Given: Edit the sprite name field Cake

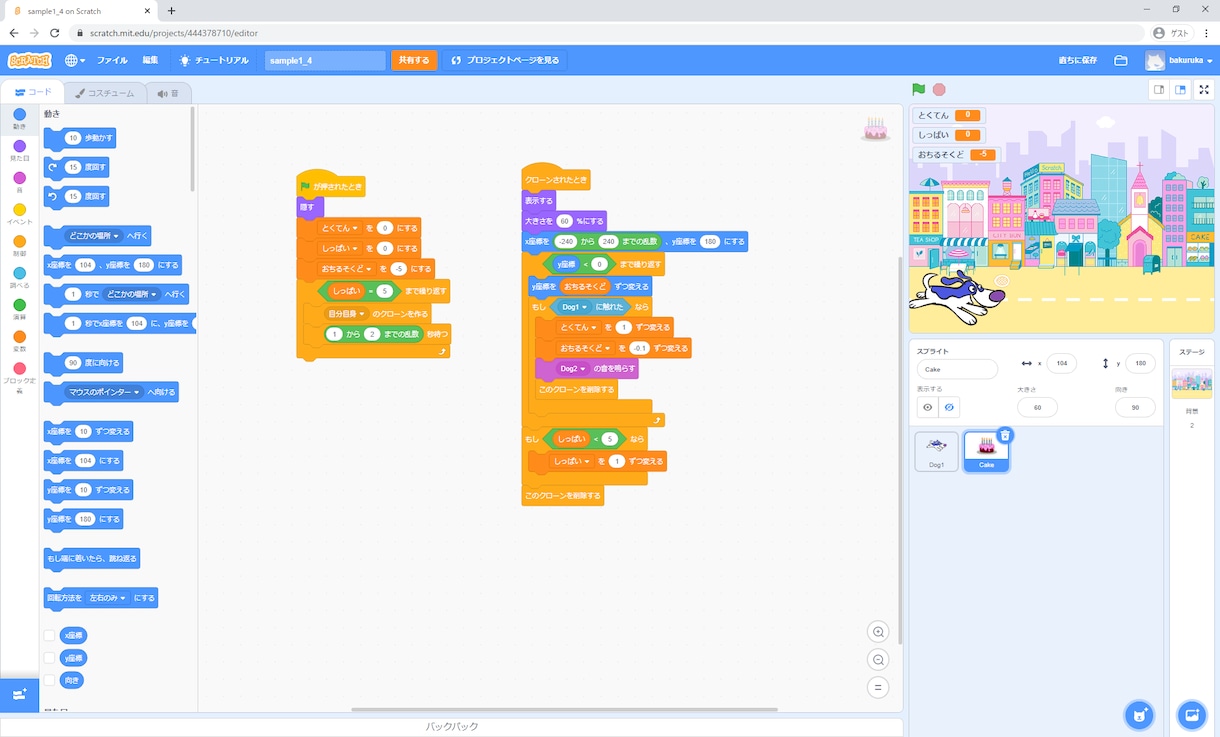Looking at the screenshot, I should 957,369.
